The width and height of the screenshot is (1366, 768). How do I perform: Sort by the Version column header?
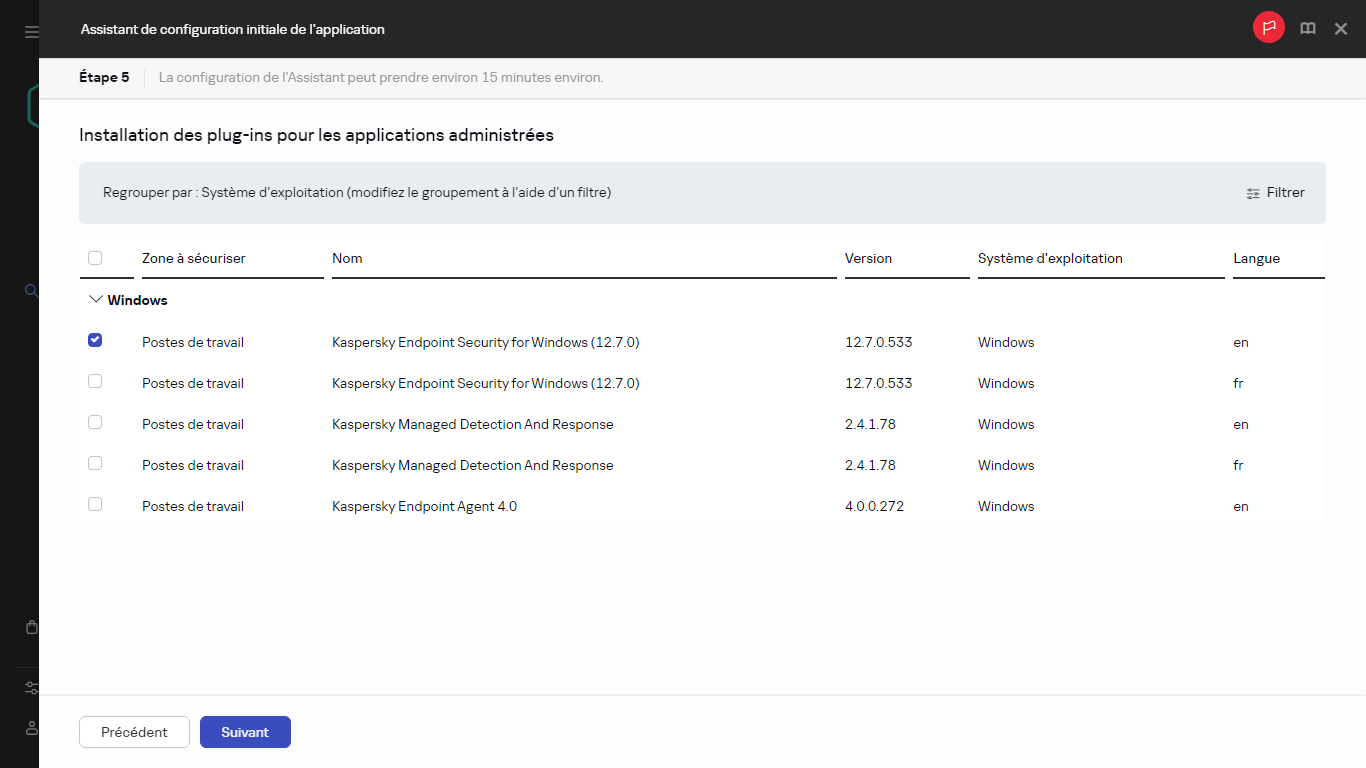pos(869,258)
